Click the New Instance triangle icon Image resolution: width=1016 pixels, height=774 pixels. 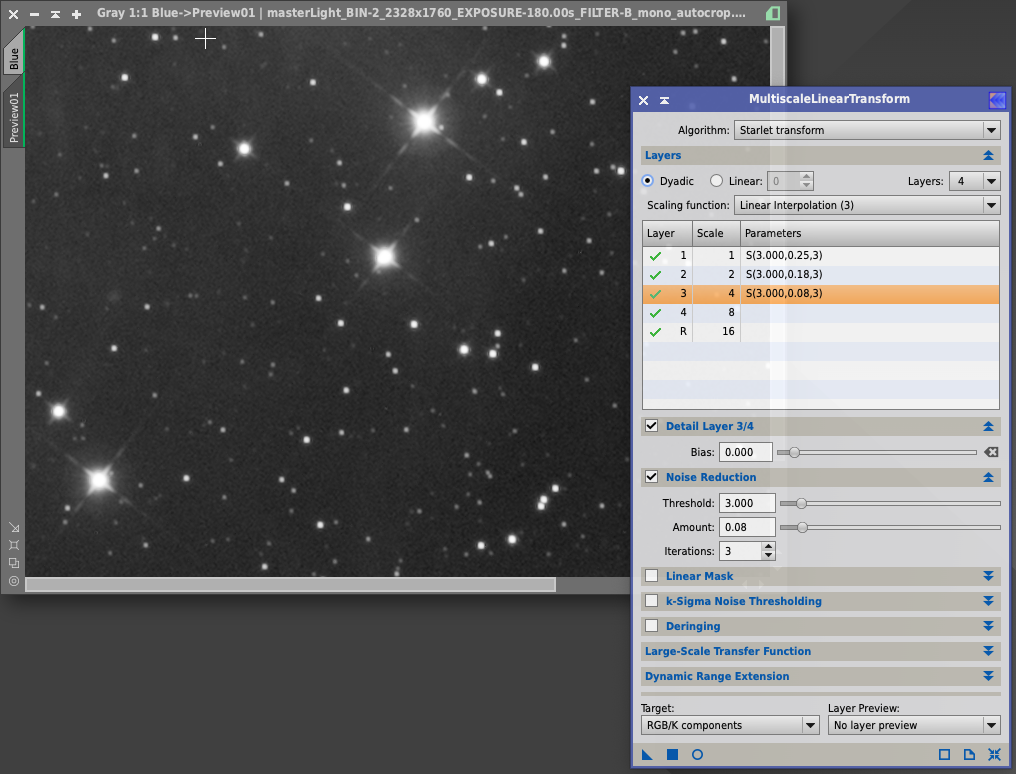point(647,755)
